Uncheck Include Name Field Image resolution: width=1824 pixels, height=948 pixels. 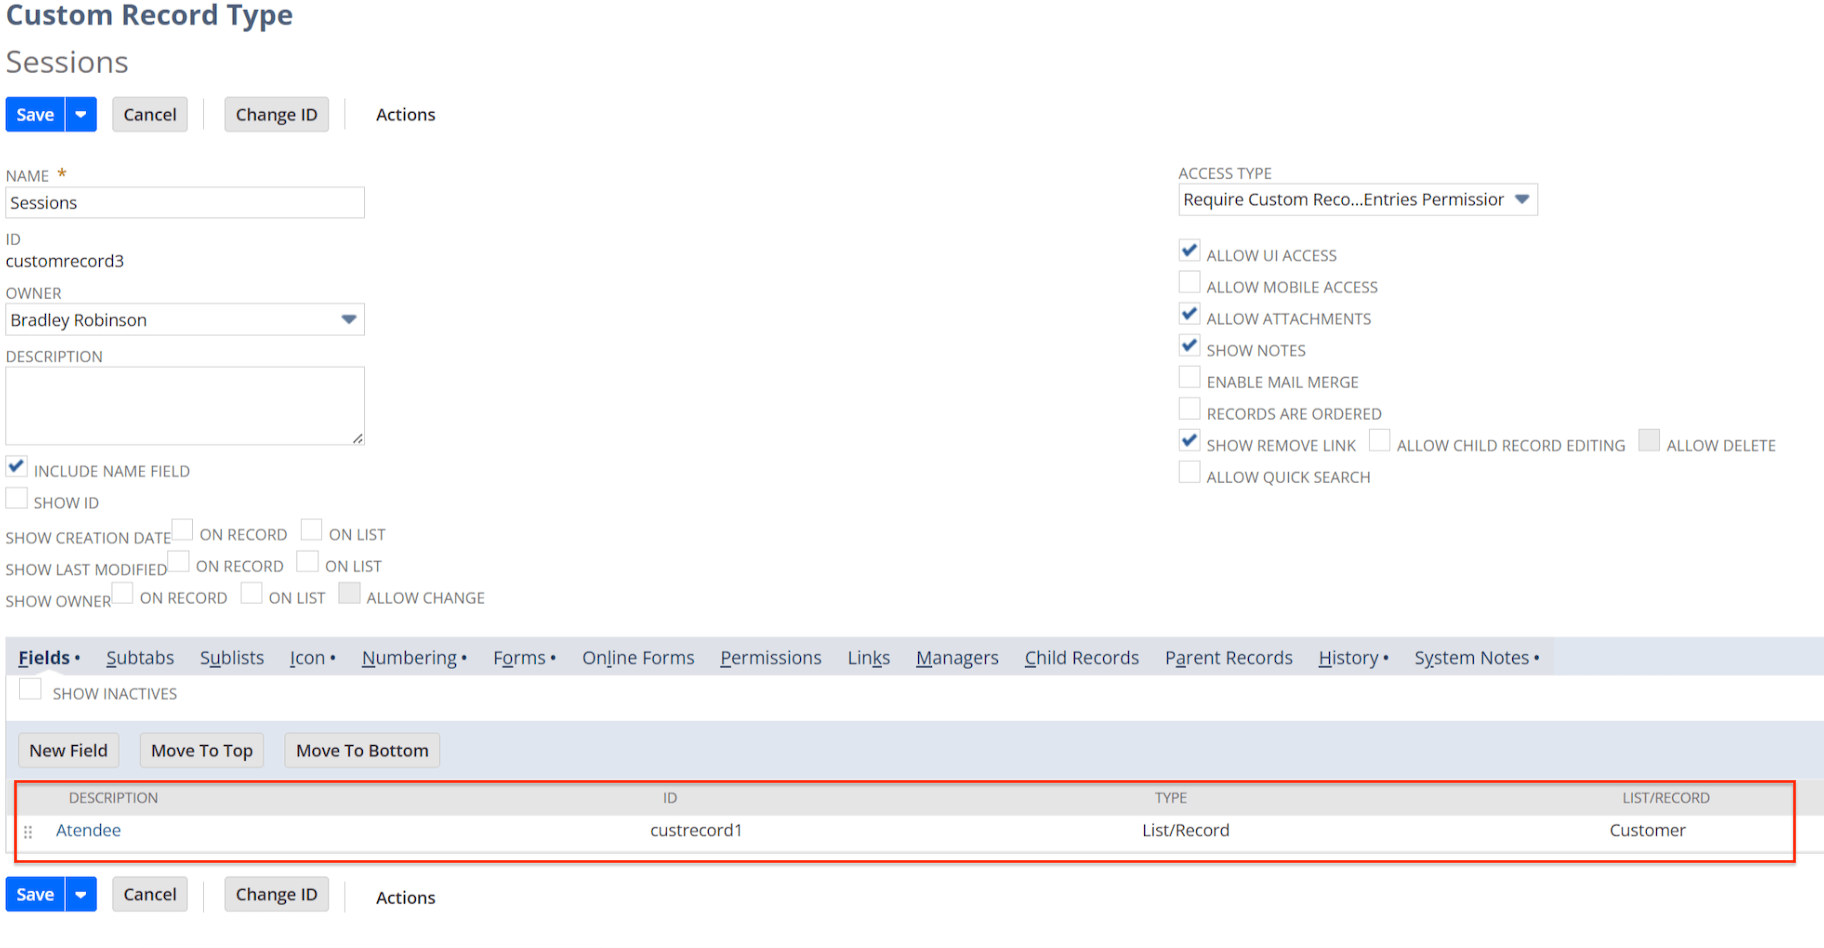pos(16,465)
